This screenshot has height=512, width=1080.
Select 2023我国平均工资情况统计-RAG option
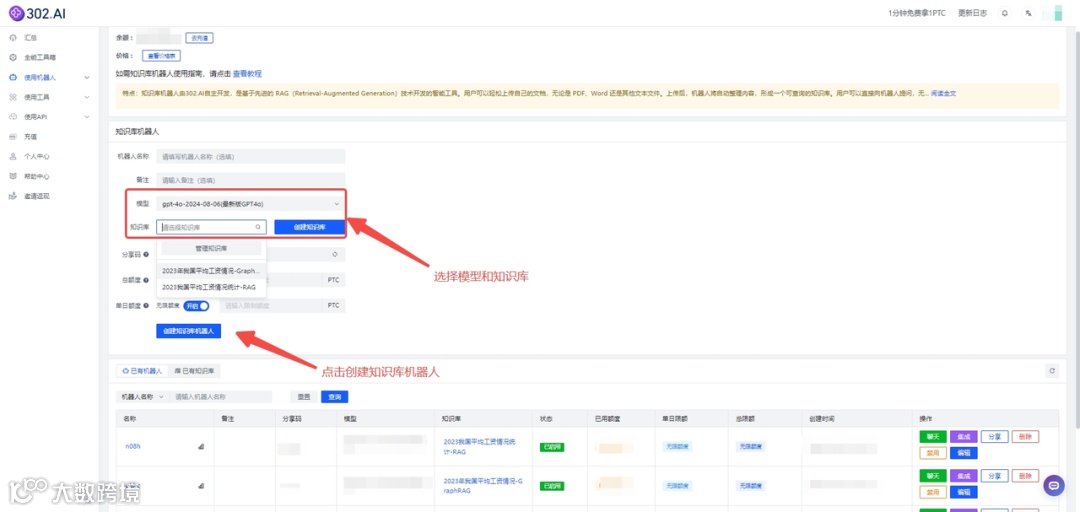click(211, 287)
